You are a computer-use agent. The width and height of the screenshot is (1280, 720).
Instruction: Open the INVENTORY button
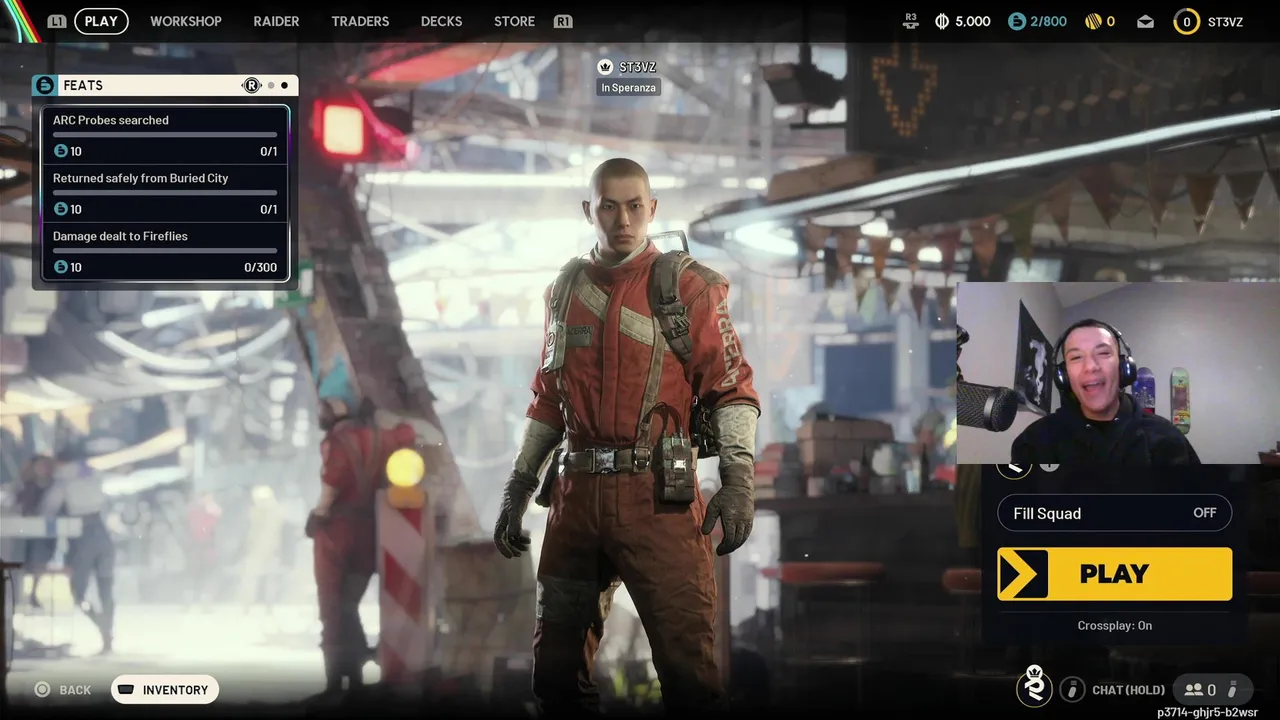165,689
